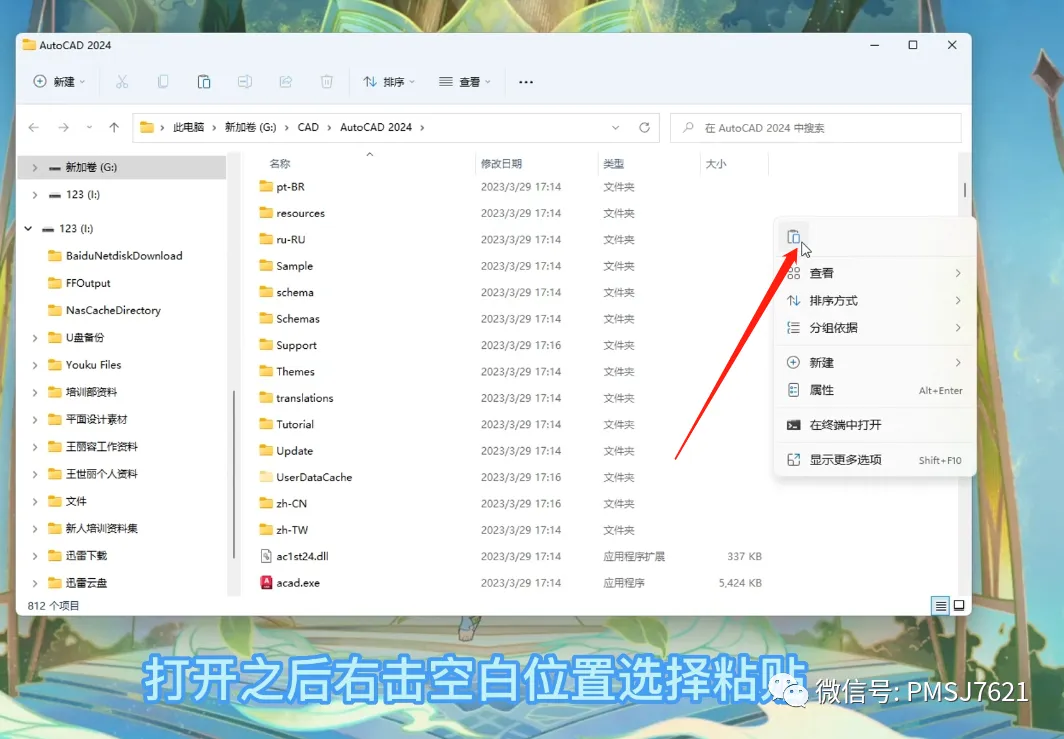Click the delete trash icon in toolbar
Viewport: 1064px width, 739px height.
pos(326,82)
